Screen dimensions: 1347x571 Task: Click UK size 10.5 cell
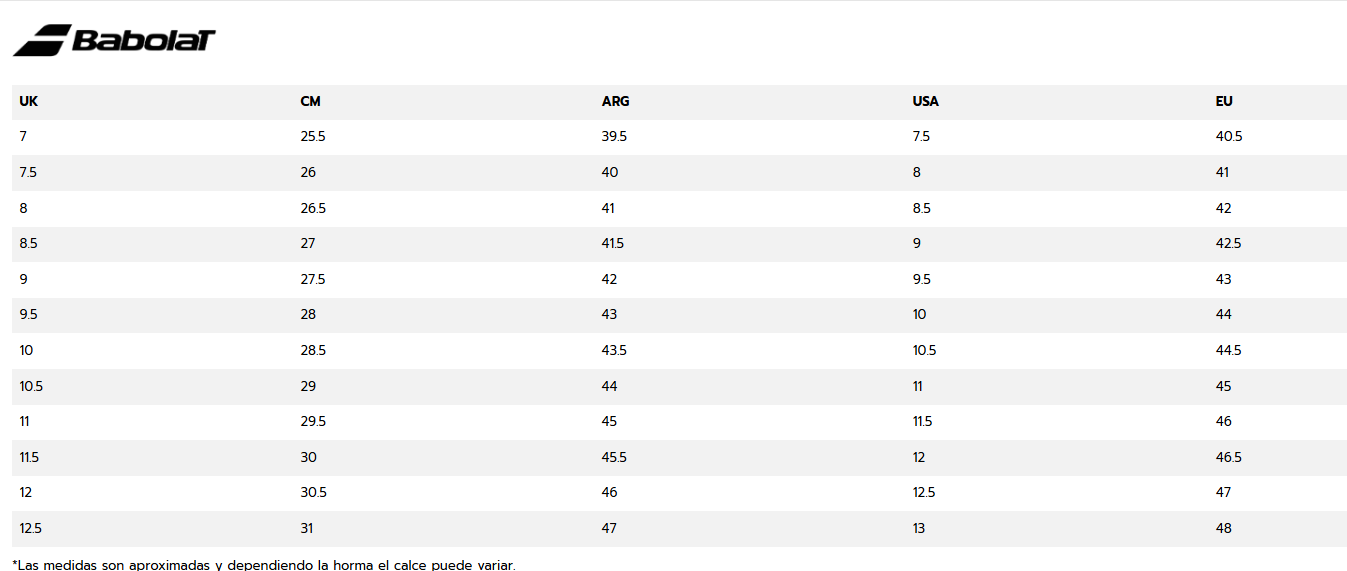29,386
